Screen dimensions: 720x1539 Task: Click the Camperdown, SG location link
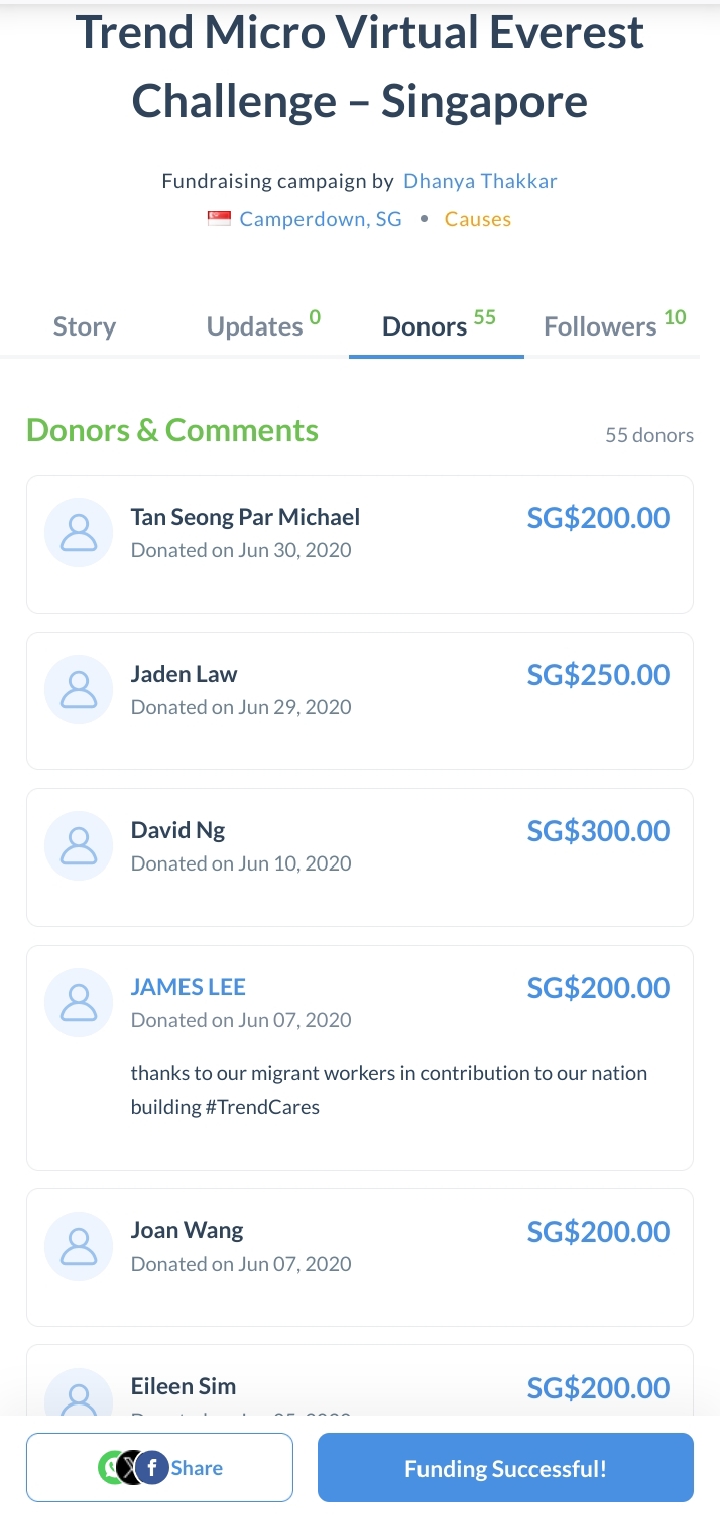coord(320,219)
